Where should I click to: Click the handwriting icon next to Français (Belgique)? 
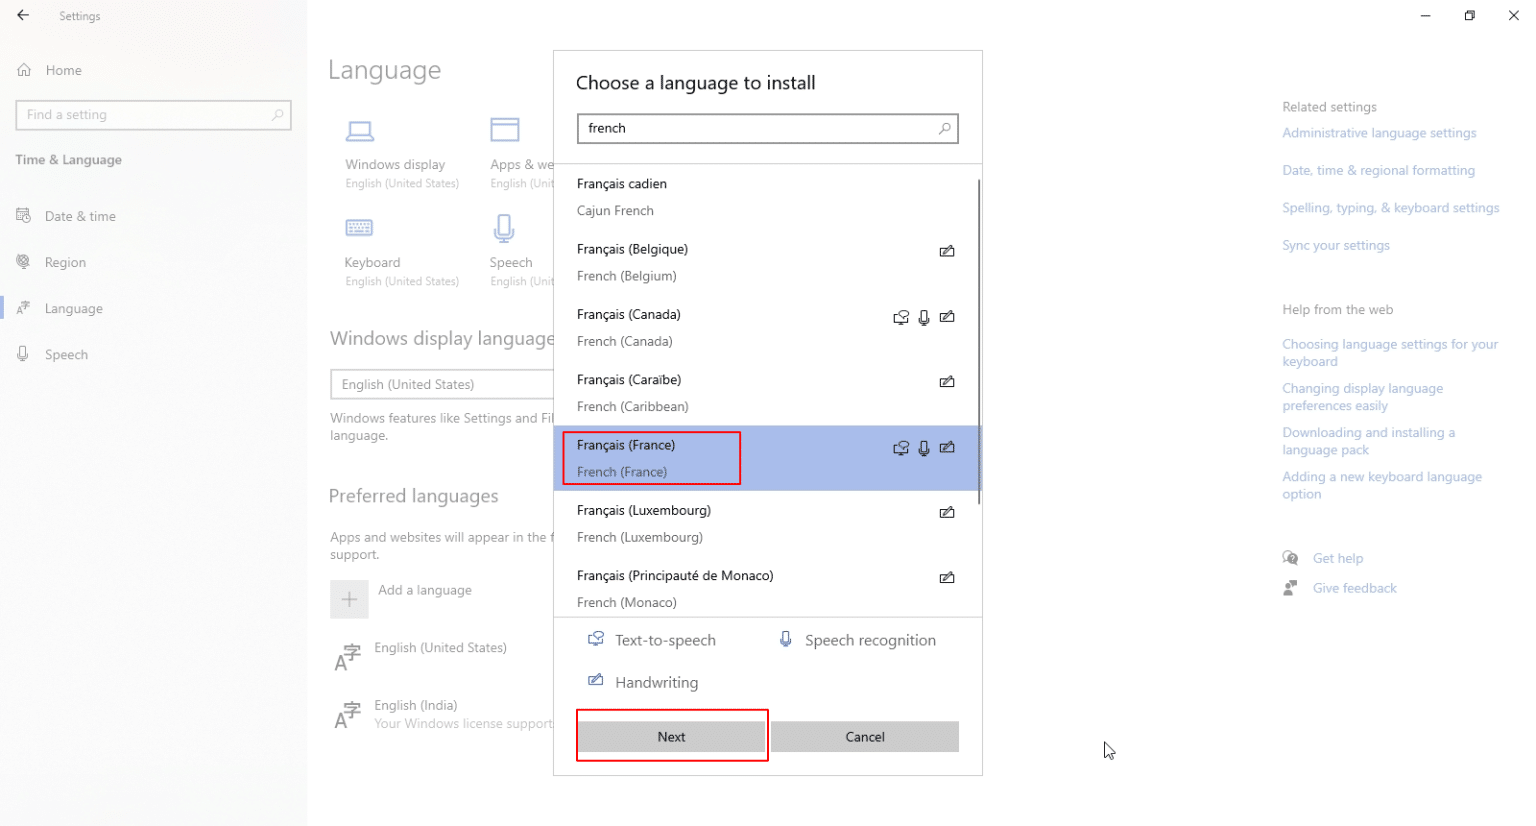(947, 251)
